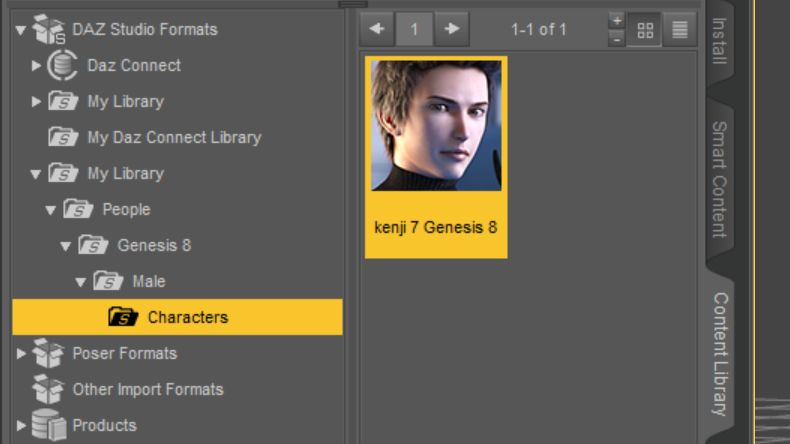Click the Genesis 8 folder icon
The width and height of the screenshot is (790, 444).
tap(93, 245)
